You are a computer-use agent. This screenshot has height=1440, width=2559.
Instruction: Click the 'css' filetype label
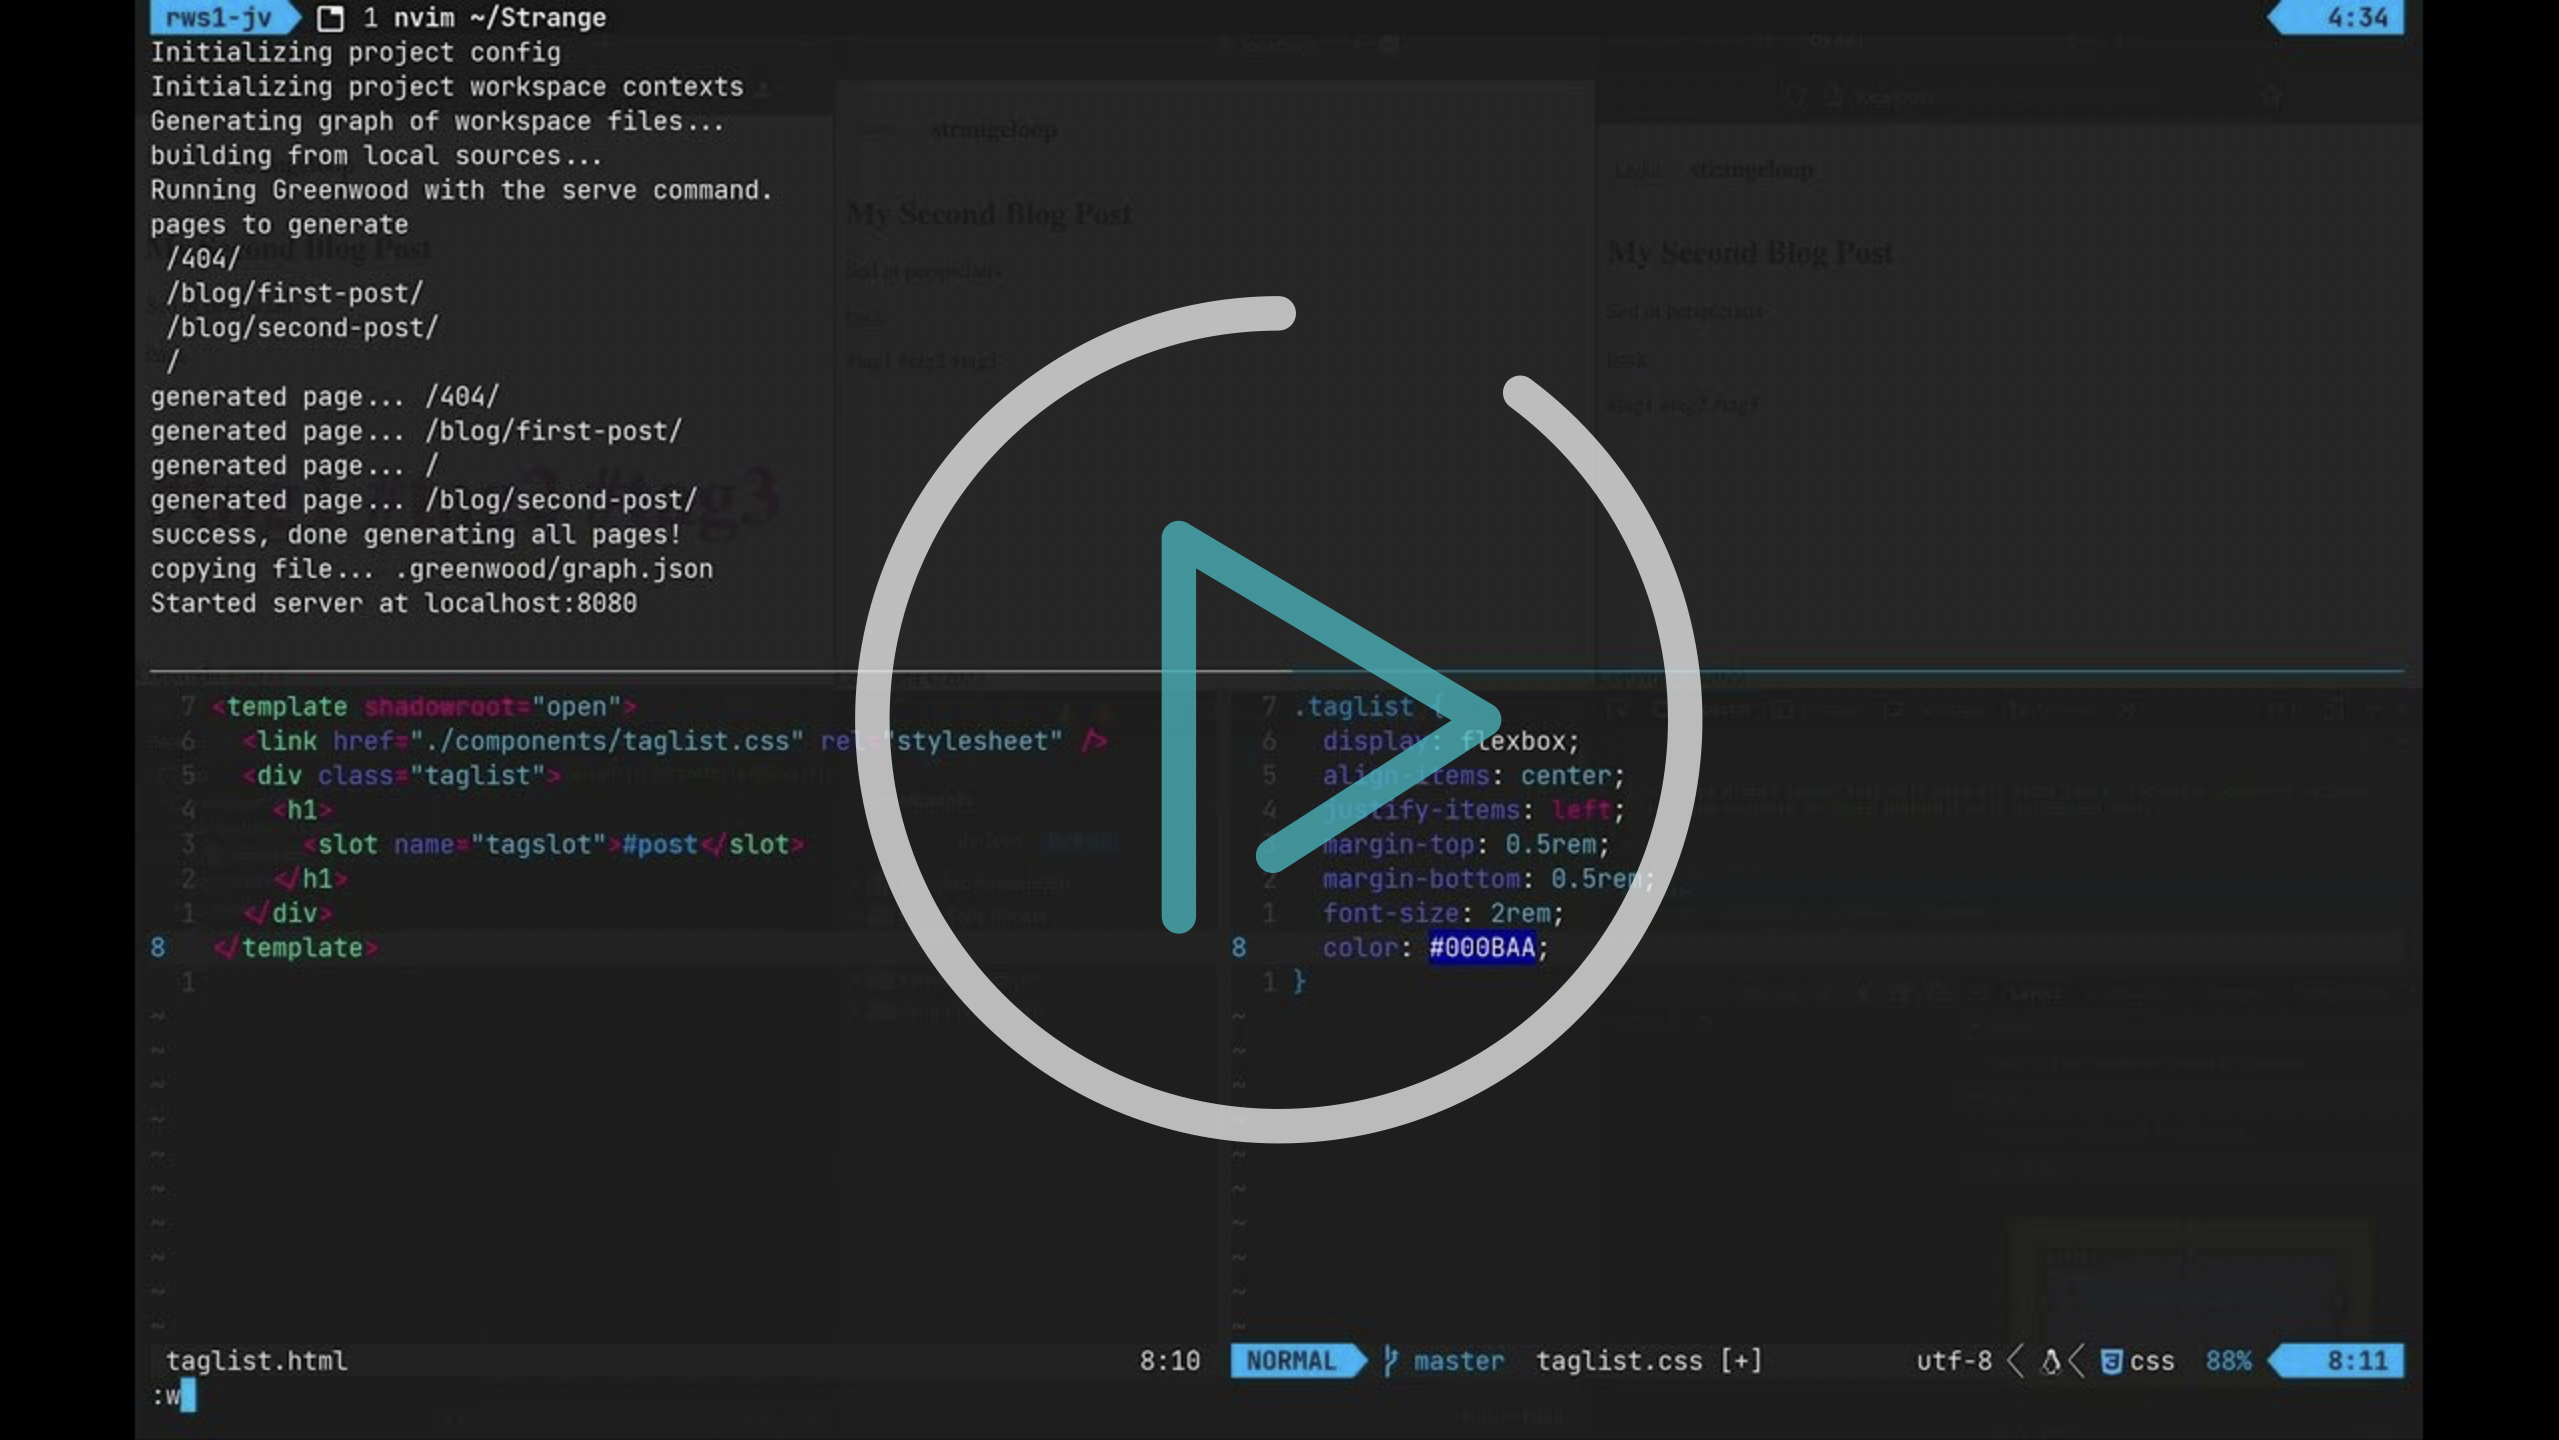click(x=2152, y=1362)
